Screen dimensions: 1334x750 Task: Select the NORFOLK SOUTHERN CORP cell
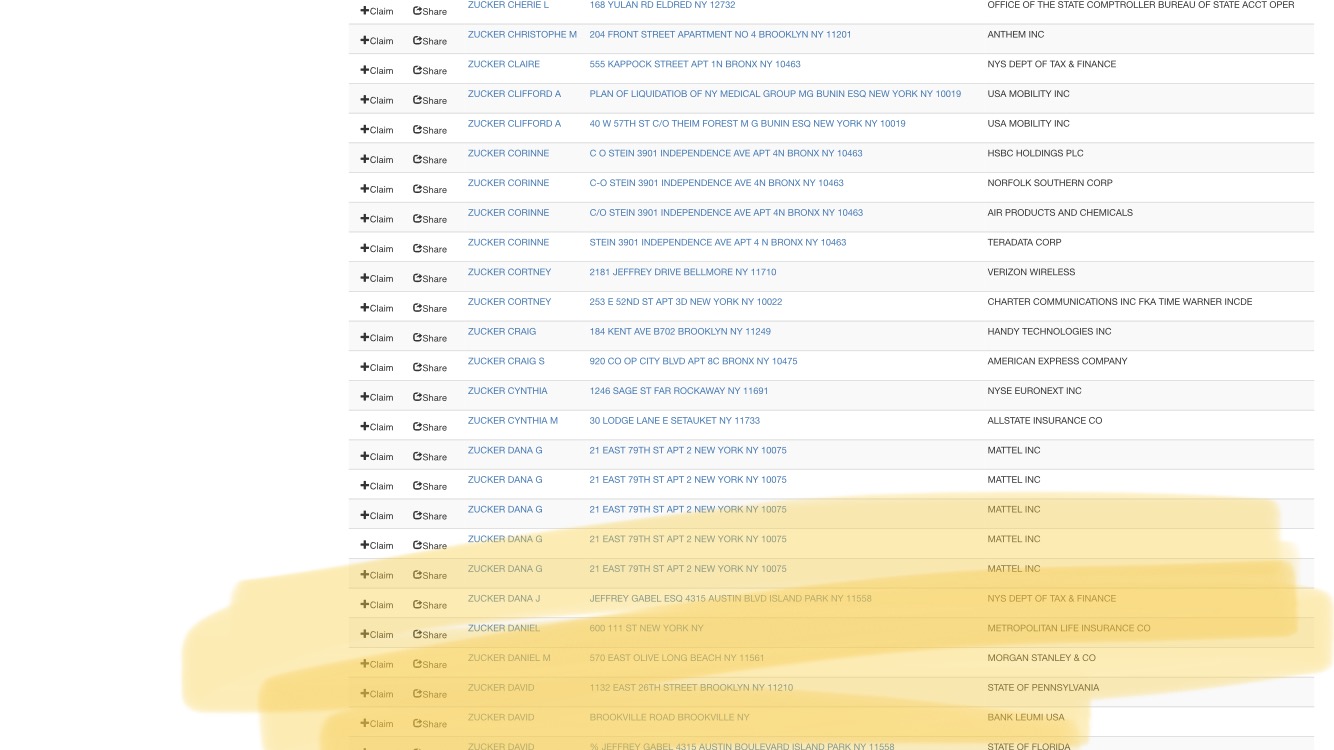point(1050,183)
